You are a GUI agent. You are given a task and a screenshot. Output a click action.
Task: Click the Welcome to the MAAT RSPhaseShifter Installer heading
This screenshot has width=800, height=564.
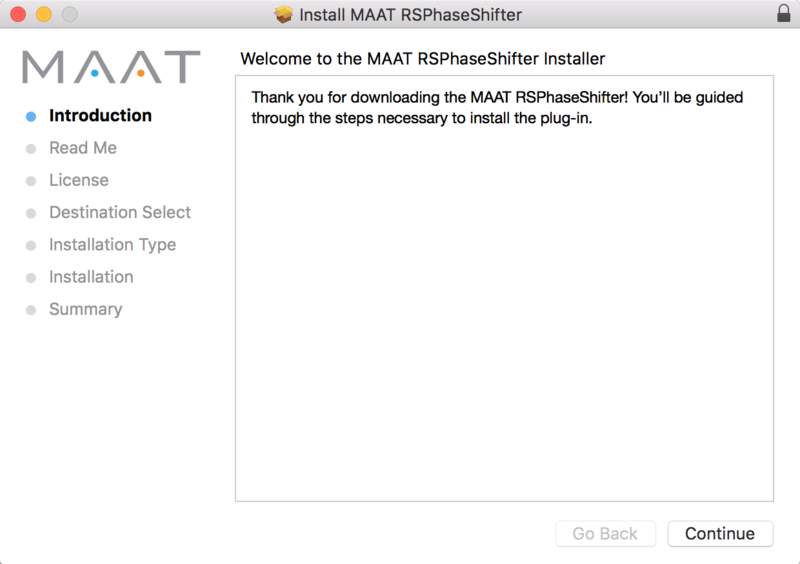click(x=422, y=60)
